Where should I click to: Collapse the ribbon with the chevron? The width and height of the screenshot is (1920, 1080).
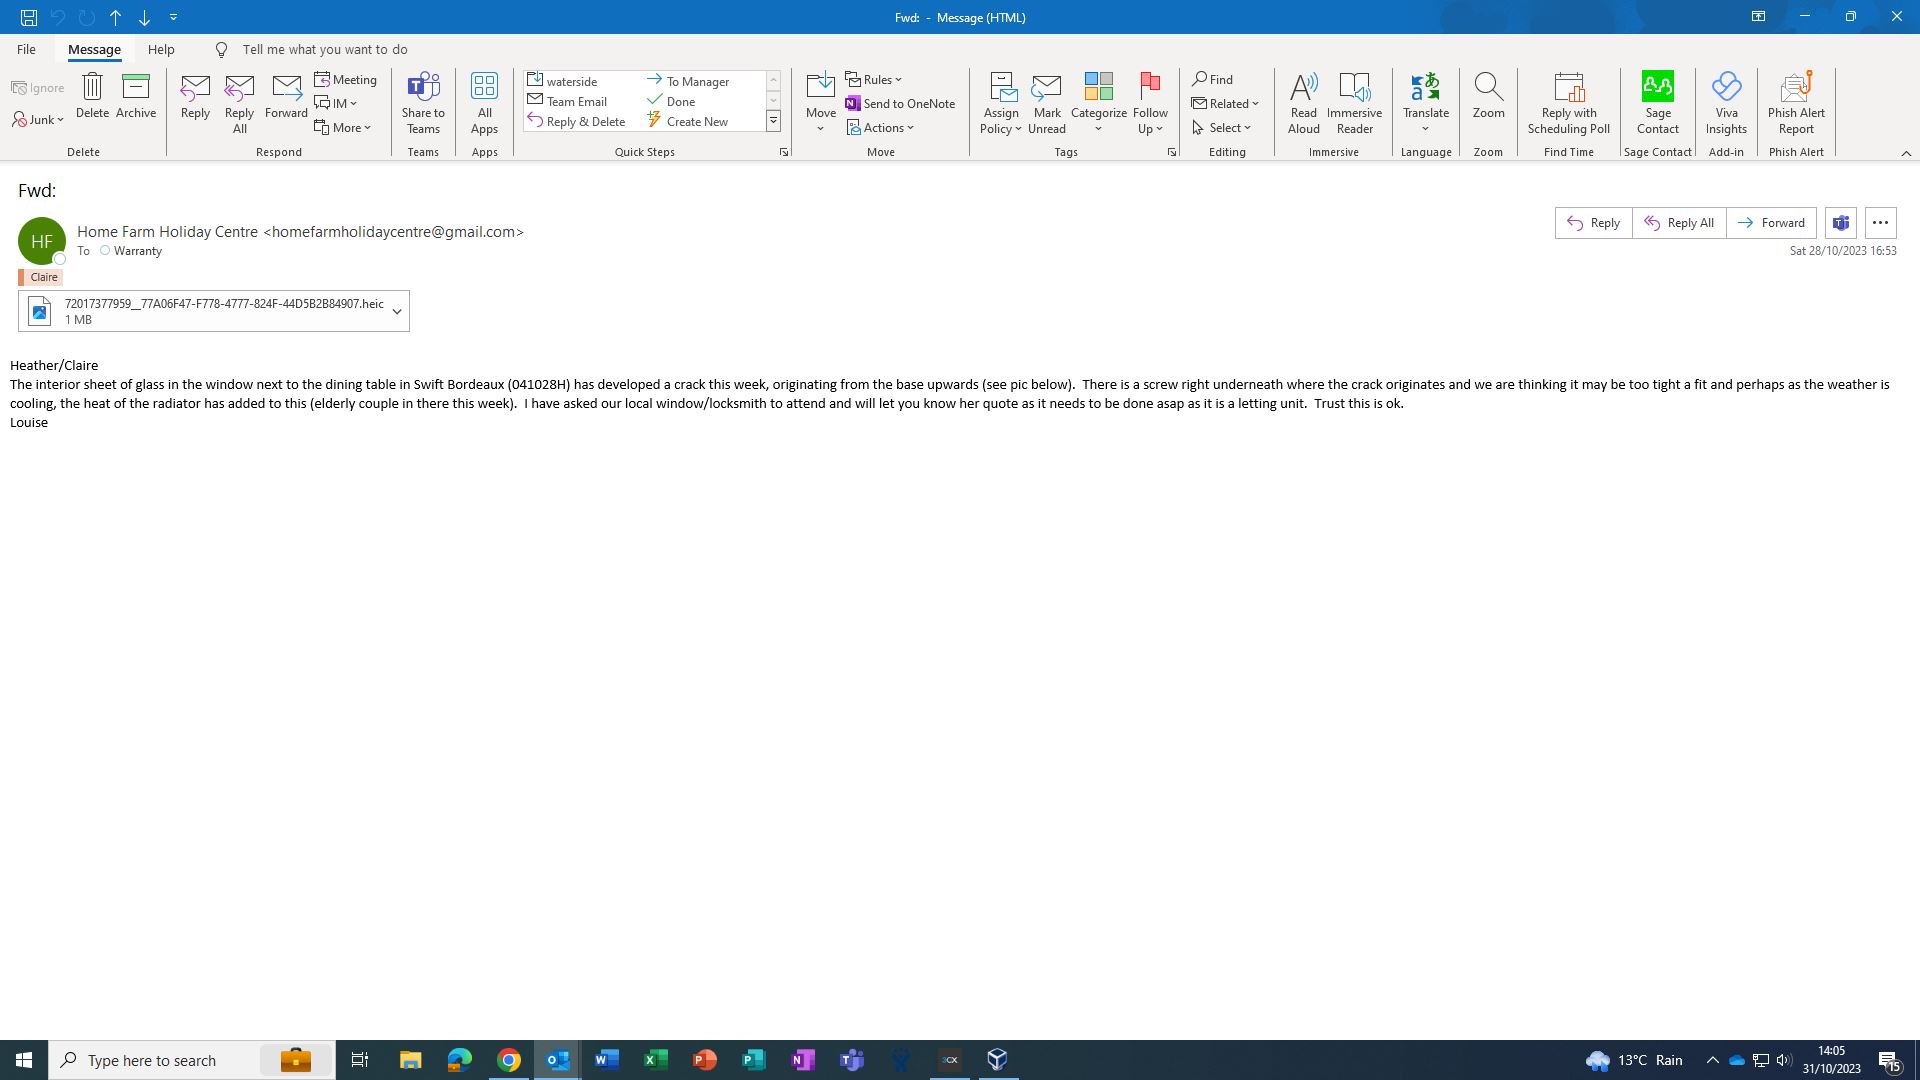pyautogui.click(x=1905, y=153)
